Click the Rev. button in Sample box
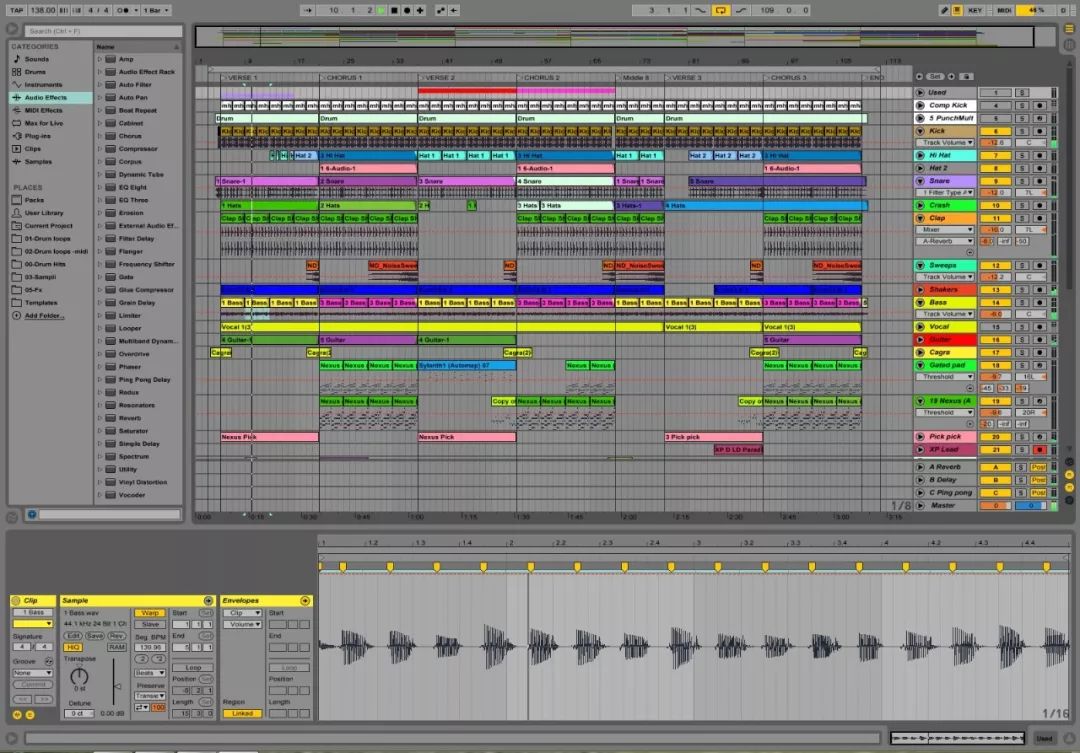This screenshot has height=753, width=1080. [x=117, y=635]
